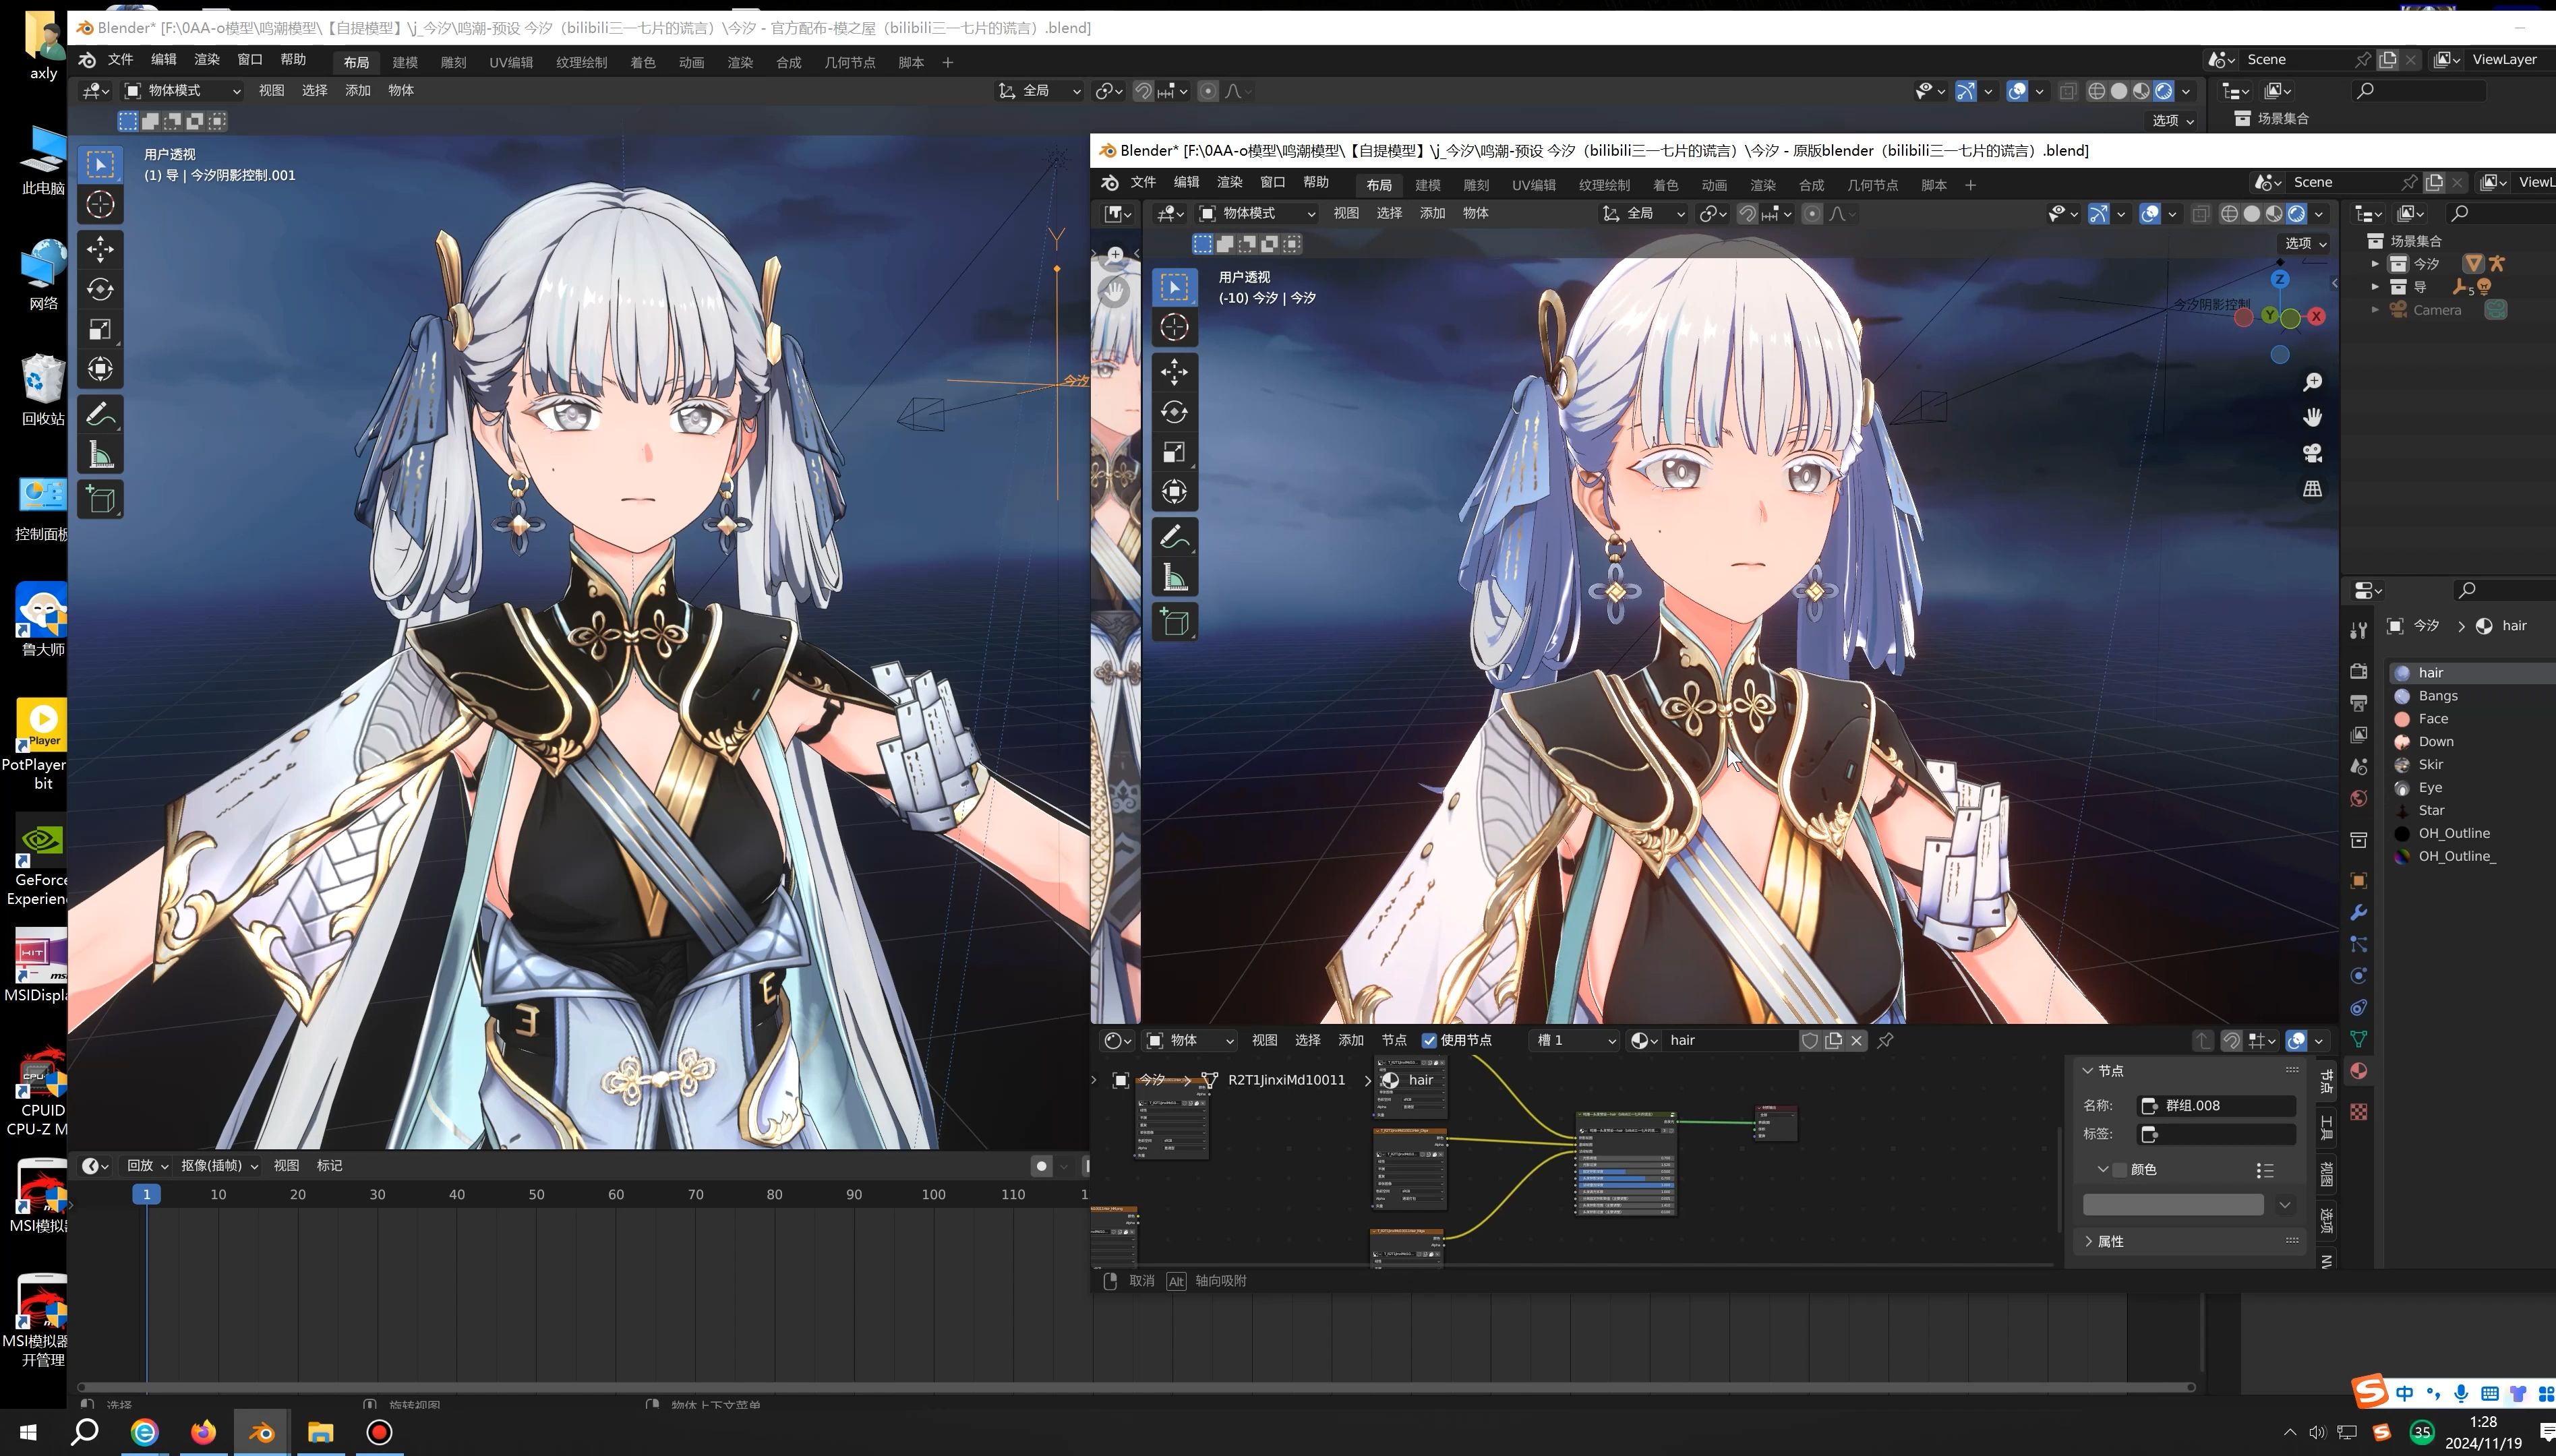Image resolution: width=2556 pixels, height=1456 pixels.
Task: Open the Texture checker properties tab
Action: pyautogui.click(x=2359, y=1112)
